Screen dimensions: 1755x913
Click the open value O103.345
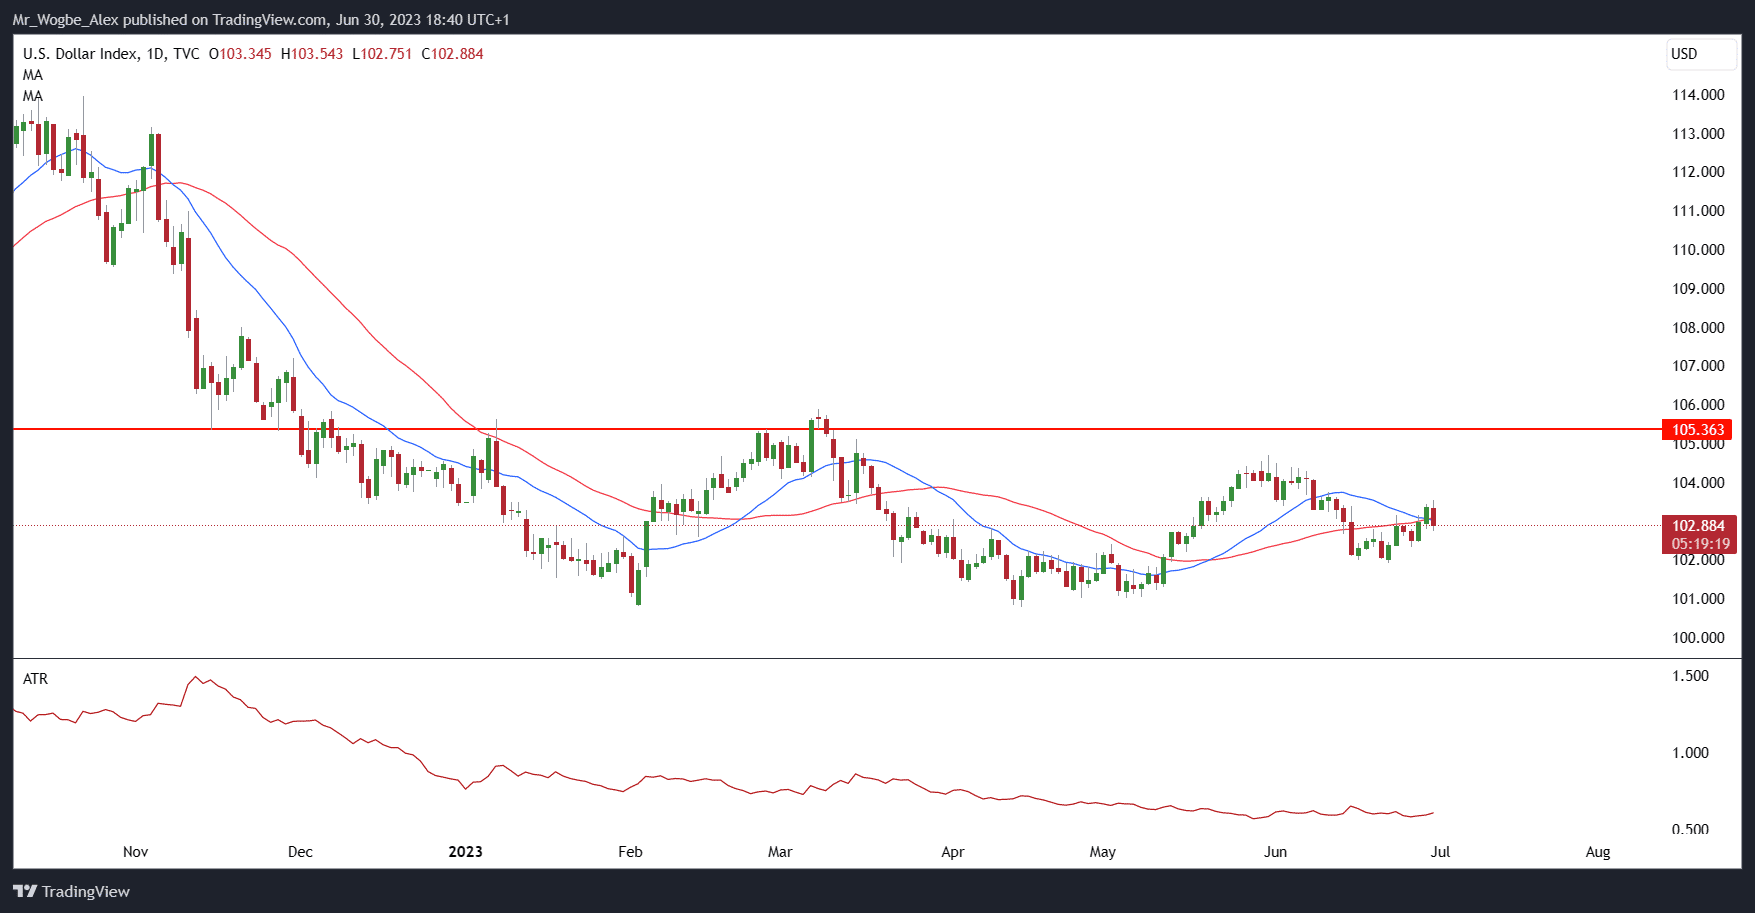[240, 54]
